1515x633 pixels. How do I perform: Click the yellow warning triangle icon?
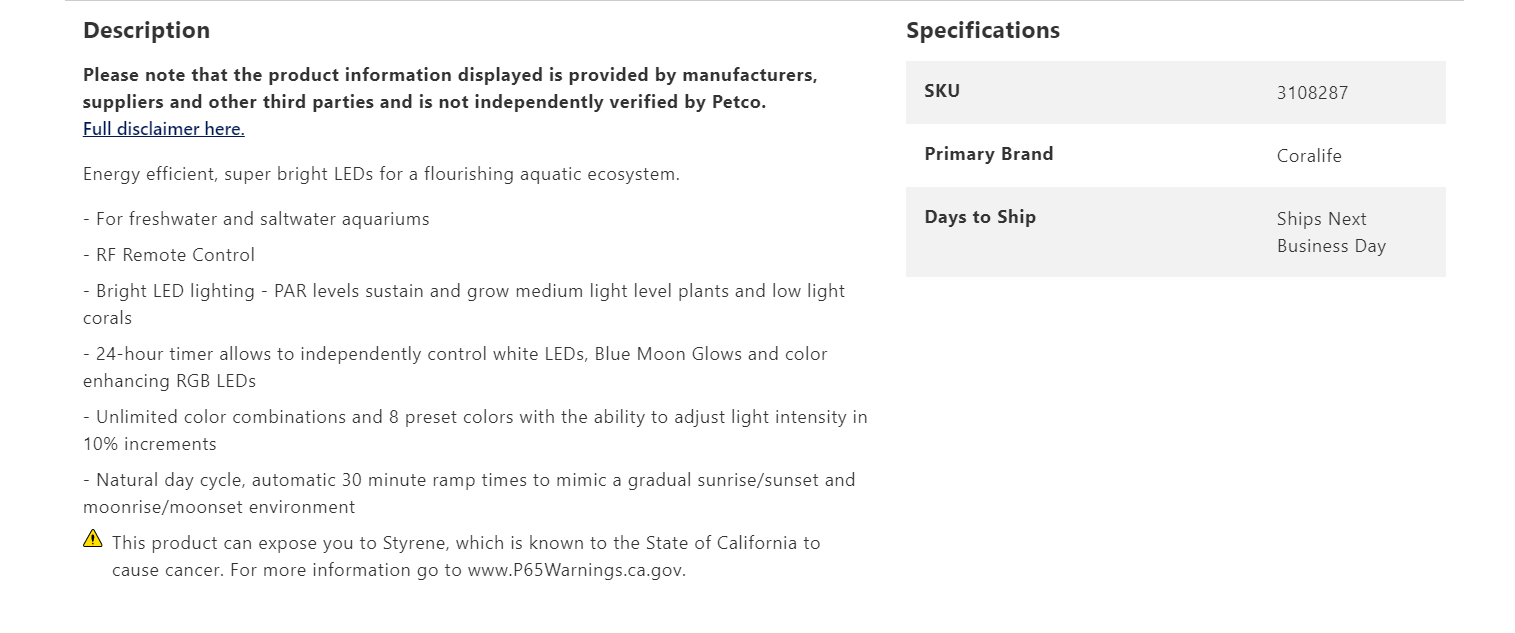[x=93, y=539]
